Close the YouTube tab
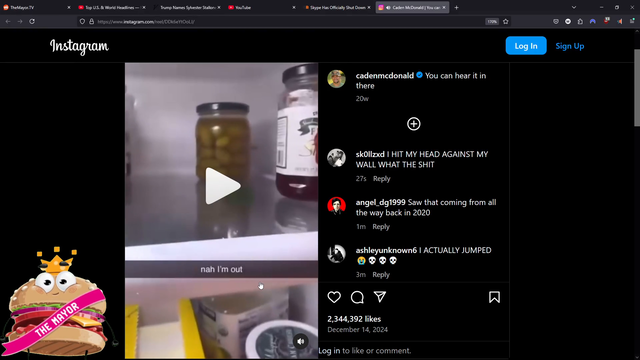The width and height of the screenshot is (640, 360). [x=294, y=7]
